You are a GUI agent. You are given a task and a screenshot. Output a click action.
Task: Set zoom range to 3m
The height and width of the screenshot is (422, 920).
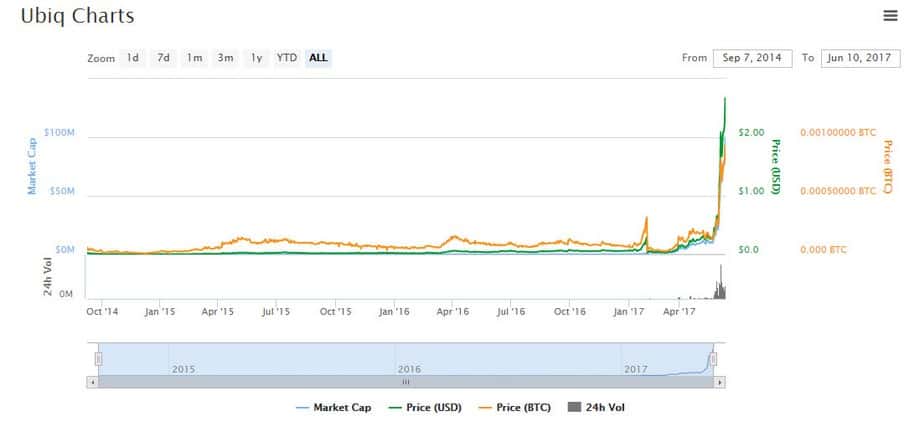pos(225,58)
